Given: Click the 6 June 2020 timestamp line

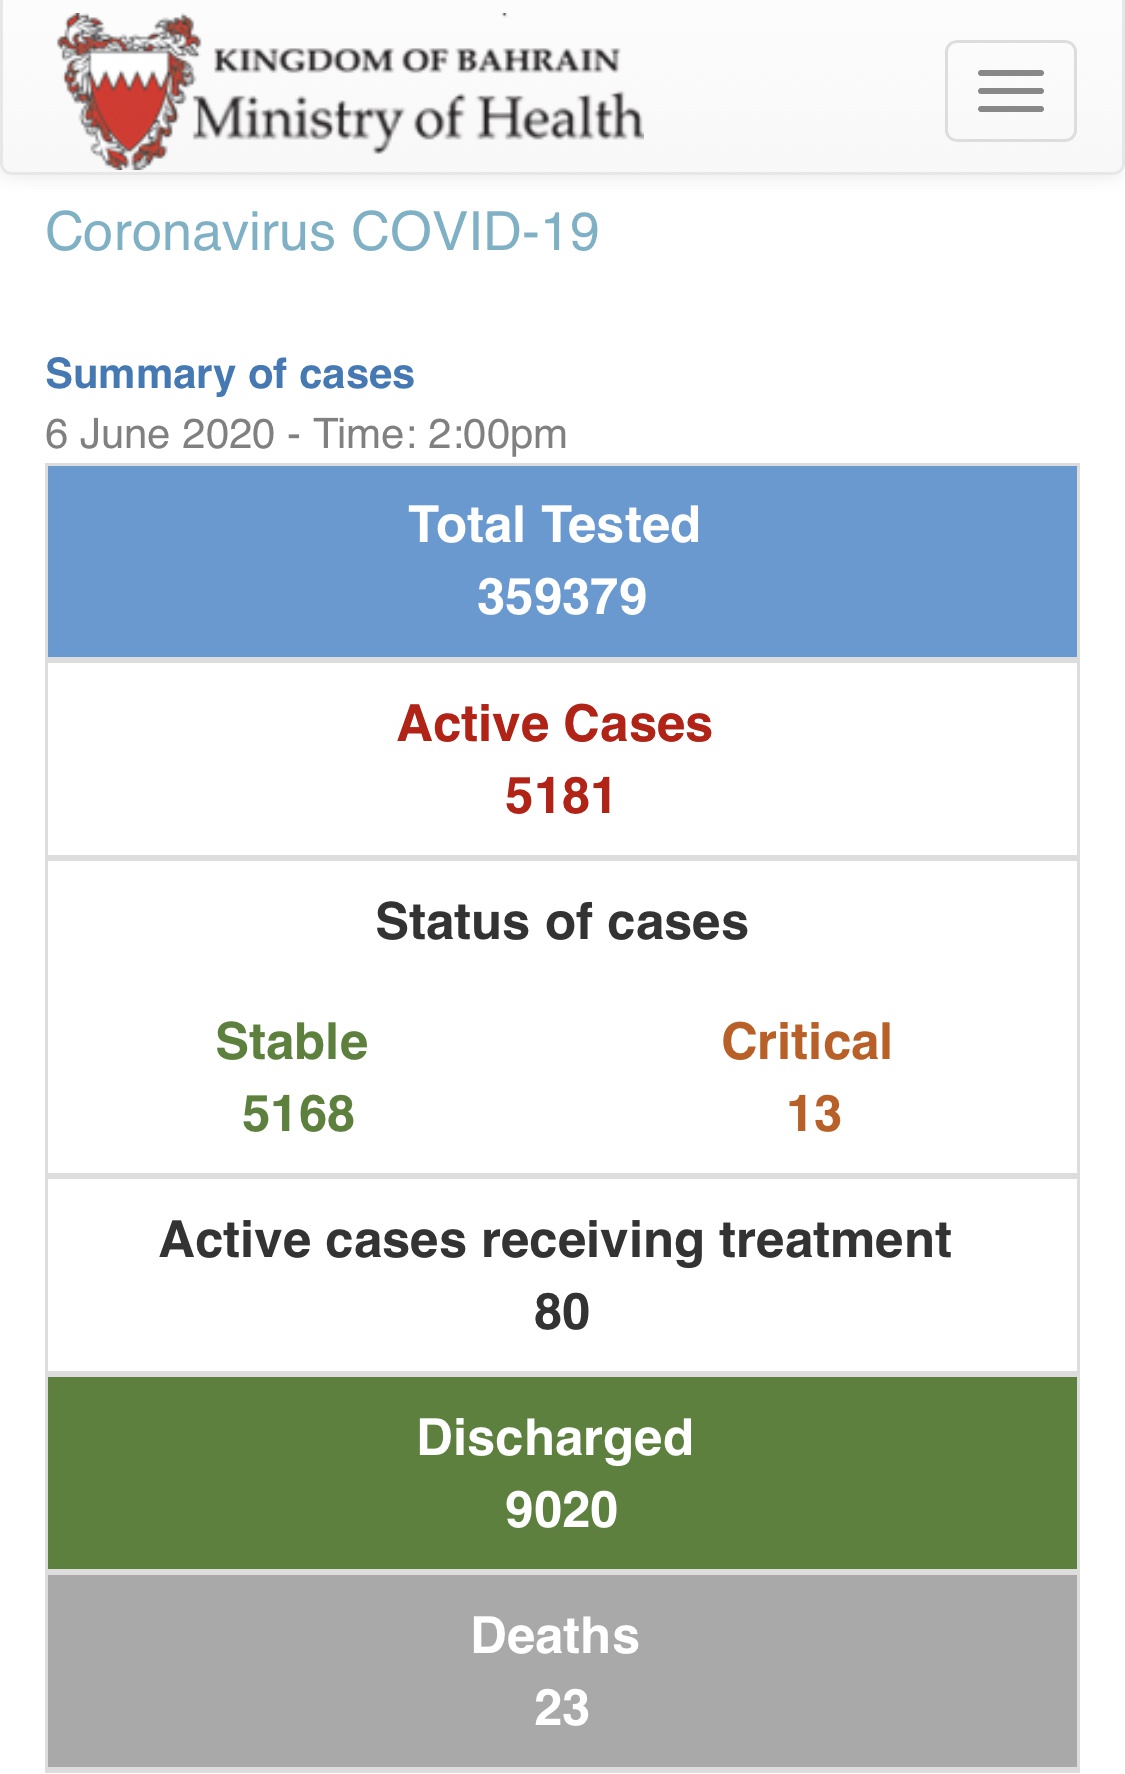Looking at the screenshot, I should (306, 434).
